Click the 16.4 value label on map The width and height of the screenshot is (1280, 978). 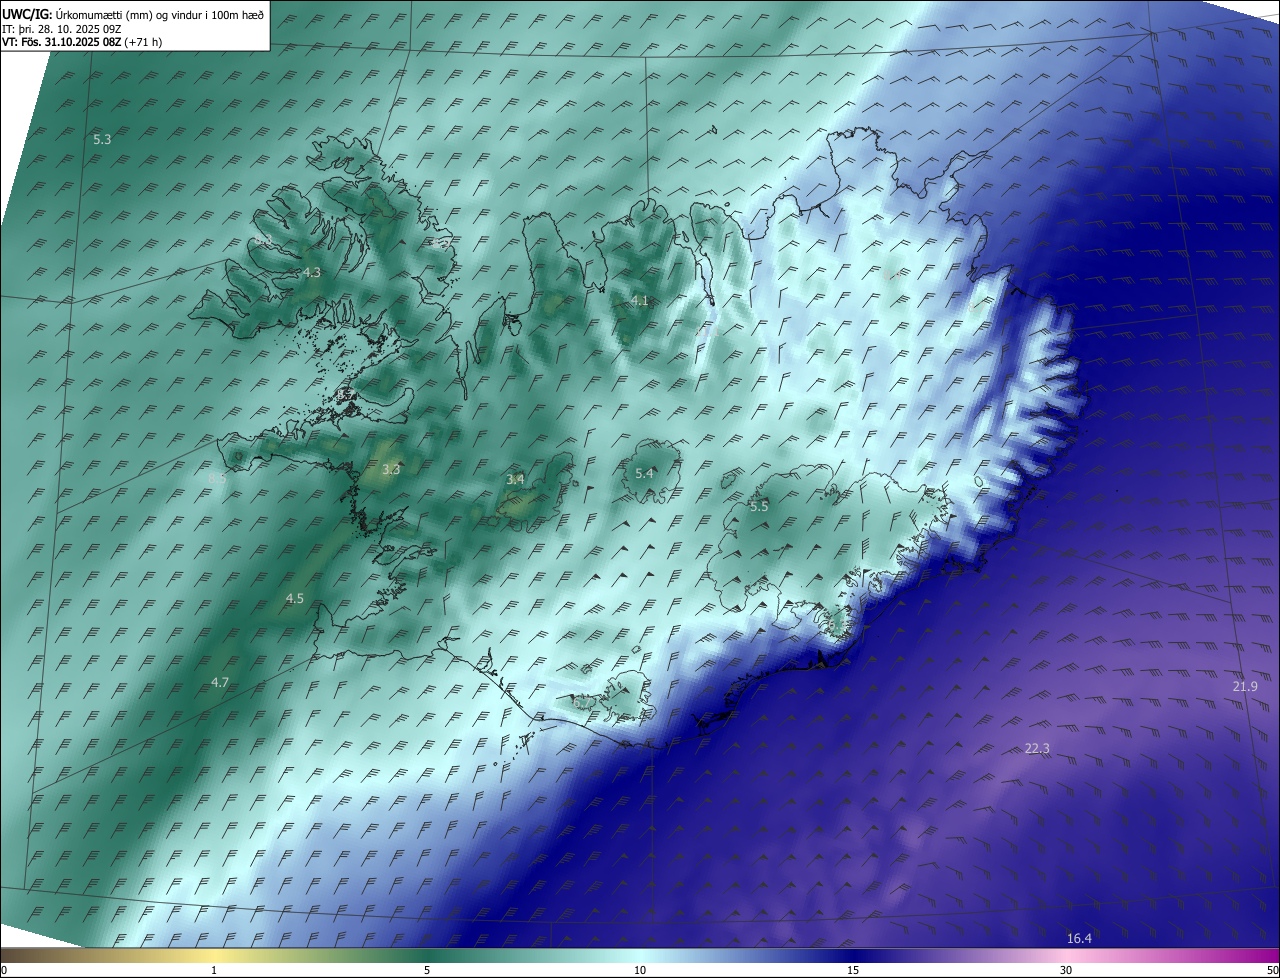point(1079,938)
